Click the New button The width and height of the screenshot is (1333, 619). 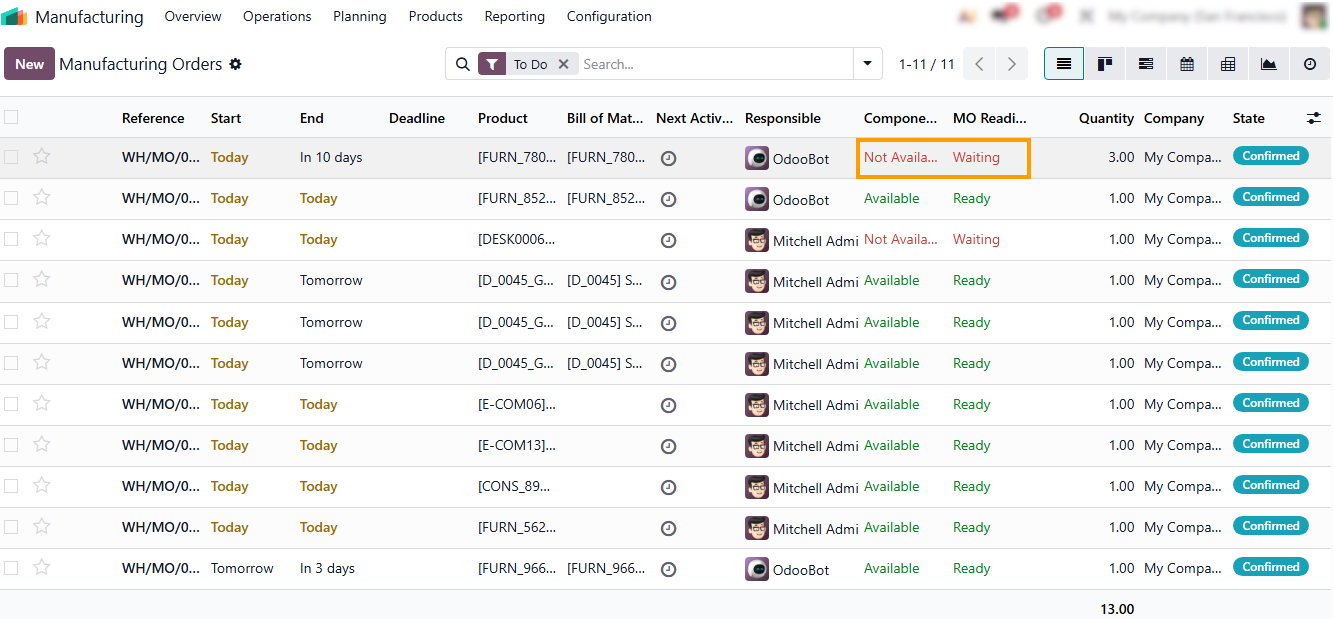point(29,64)
